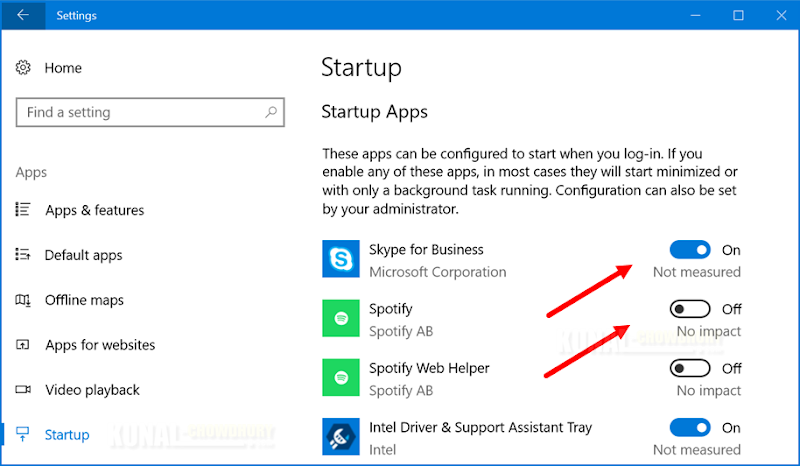Close the Settings window

tap(781, 15)
